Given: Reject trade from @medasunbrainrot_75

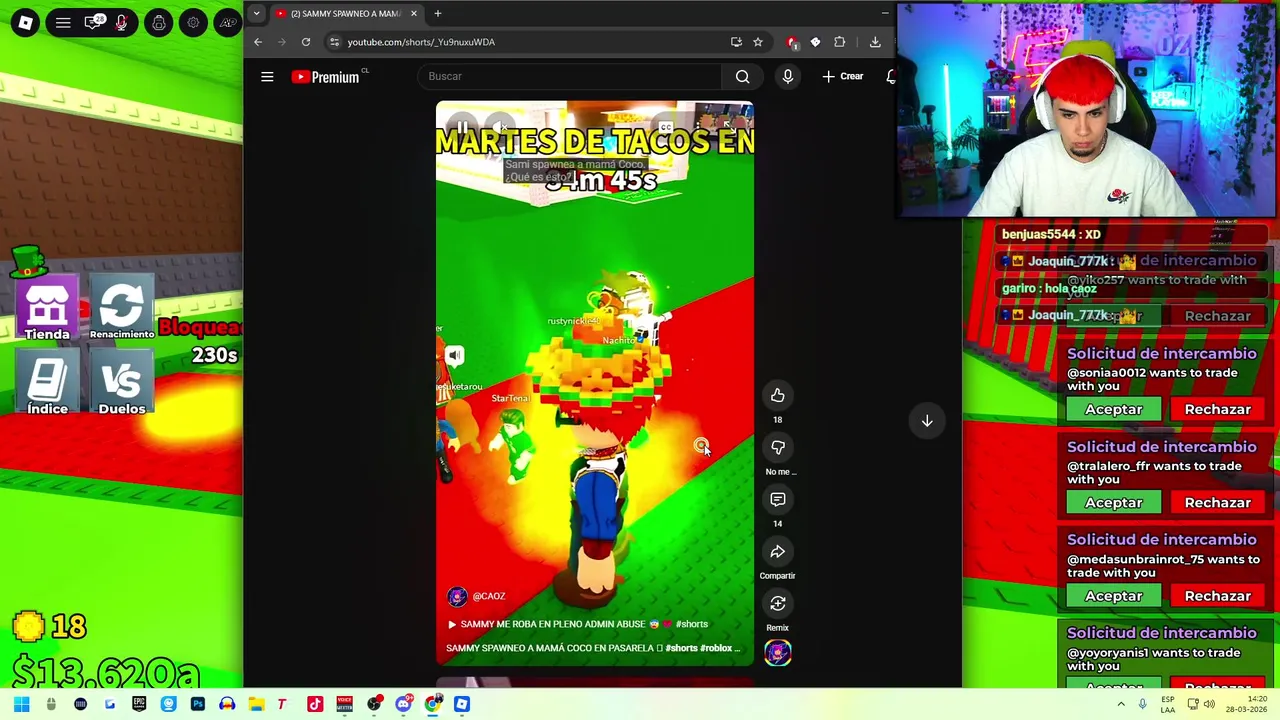Looking at the screenshot, I should [1217, 596].
